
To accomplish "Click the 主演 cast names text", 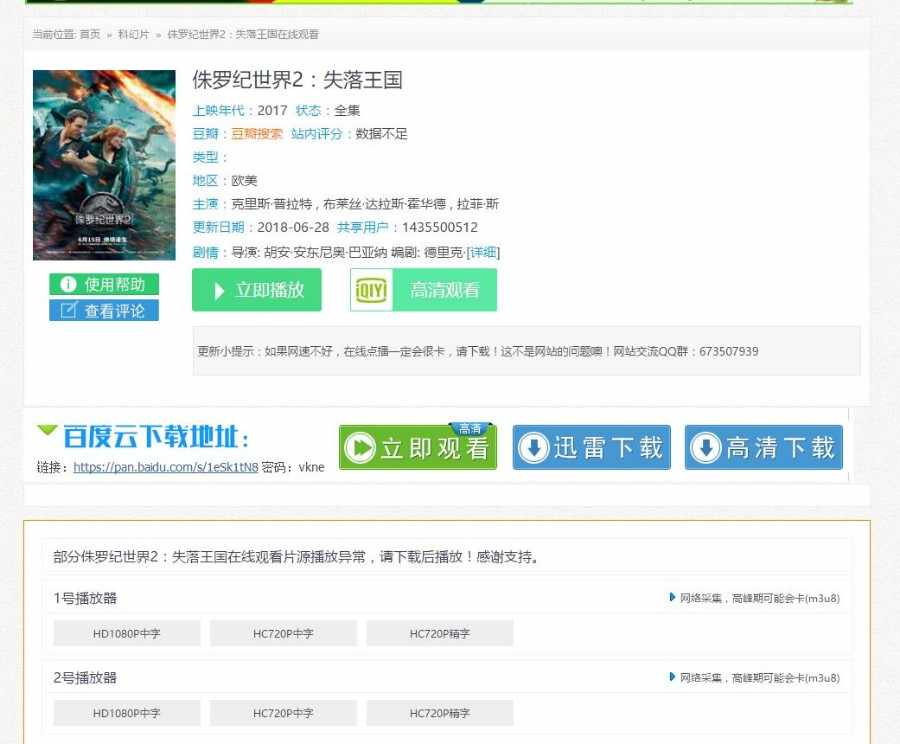I will coord(365,204).
